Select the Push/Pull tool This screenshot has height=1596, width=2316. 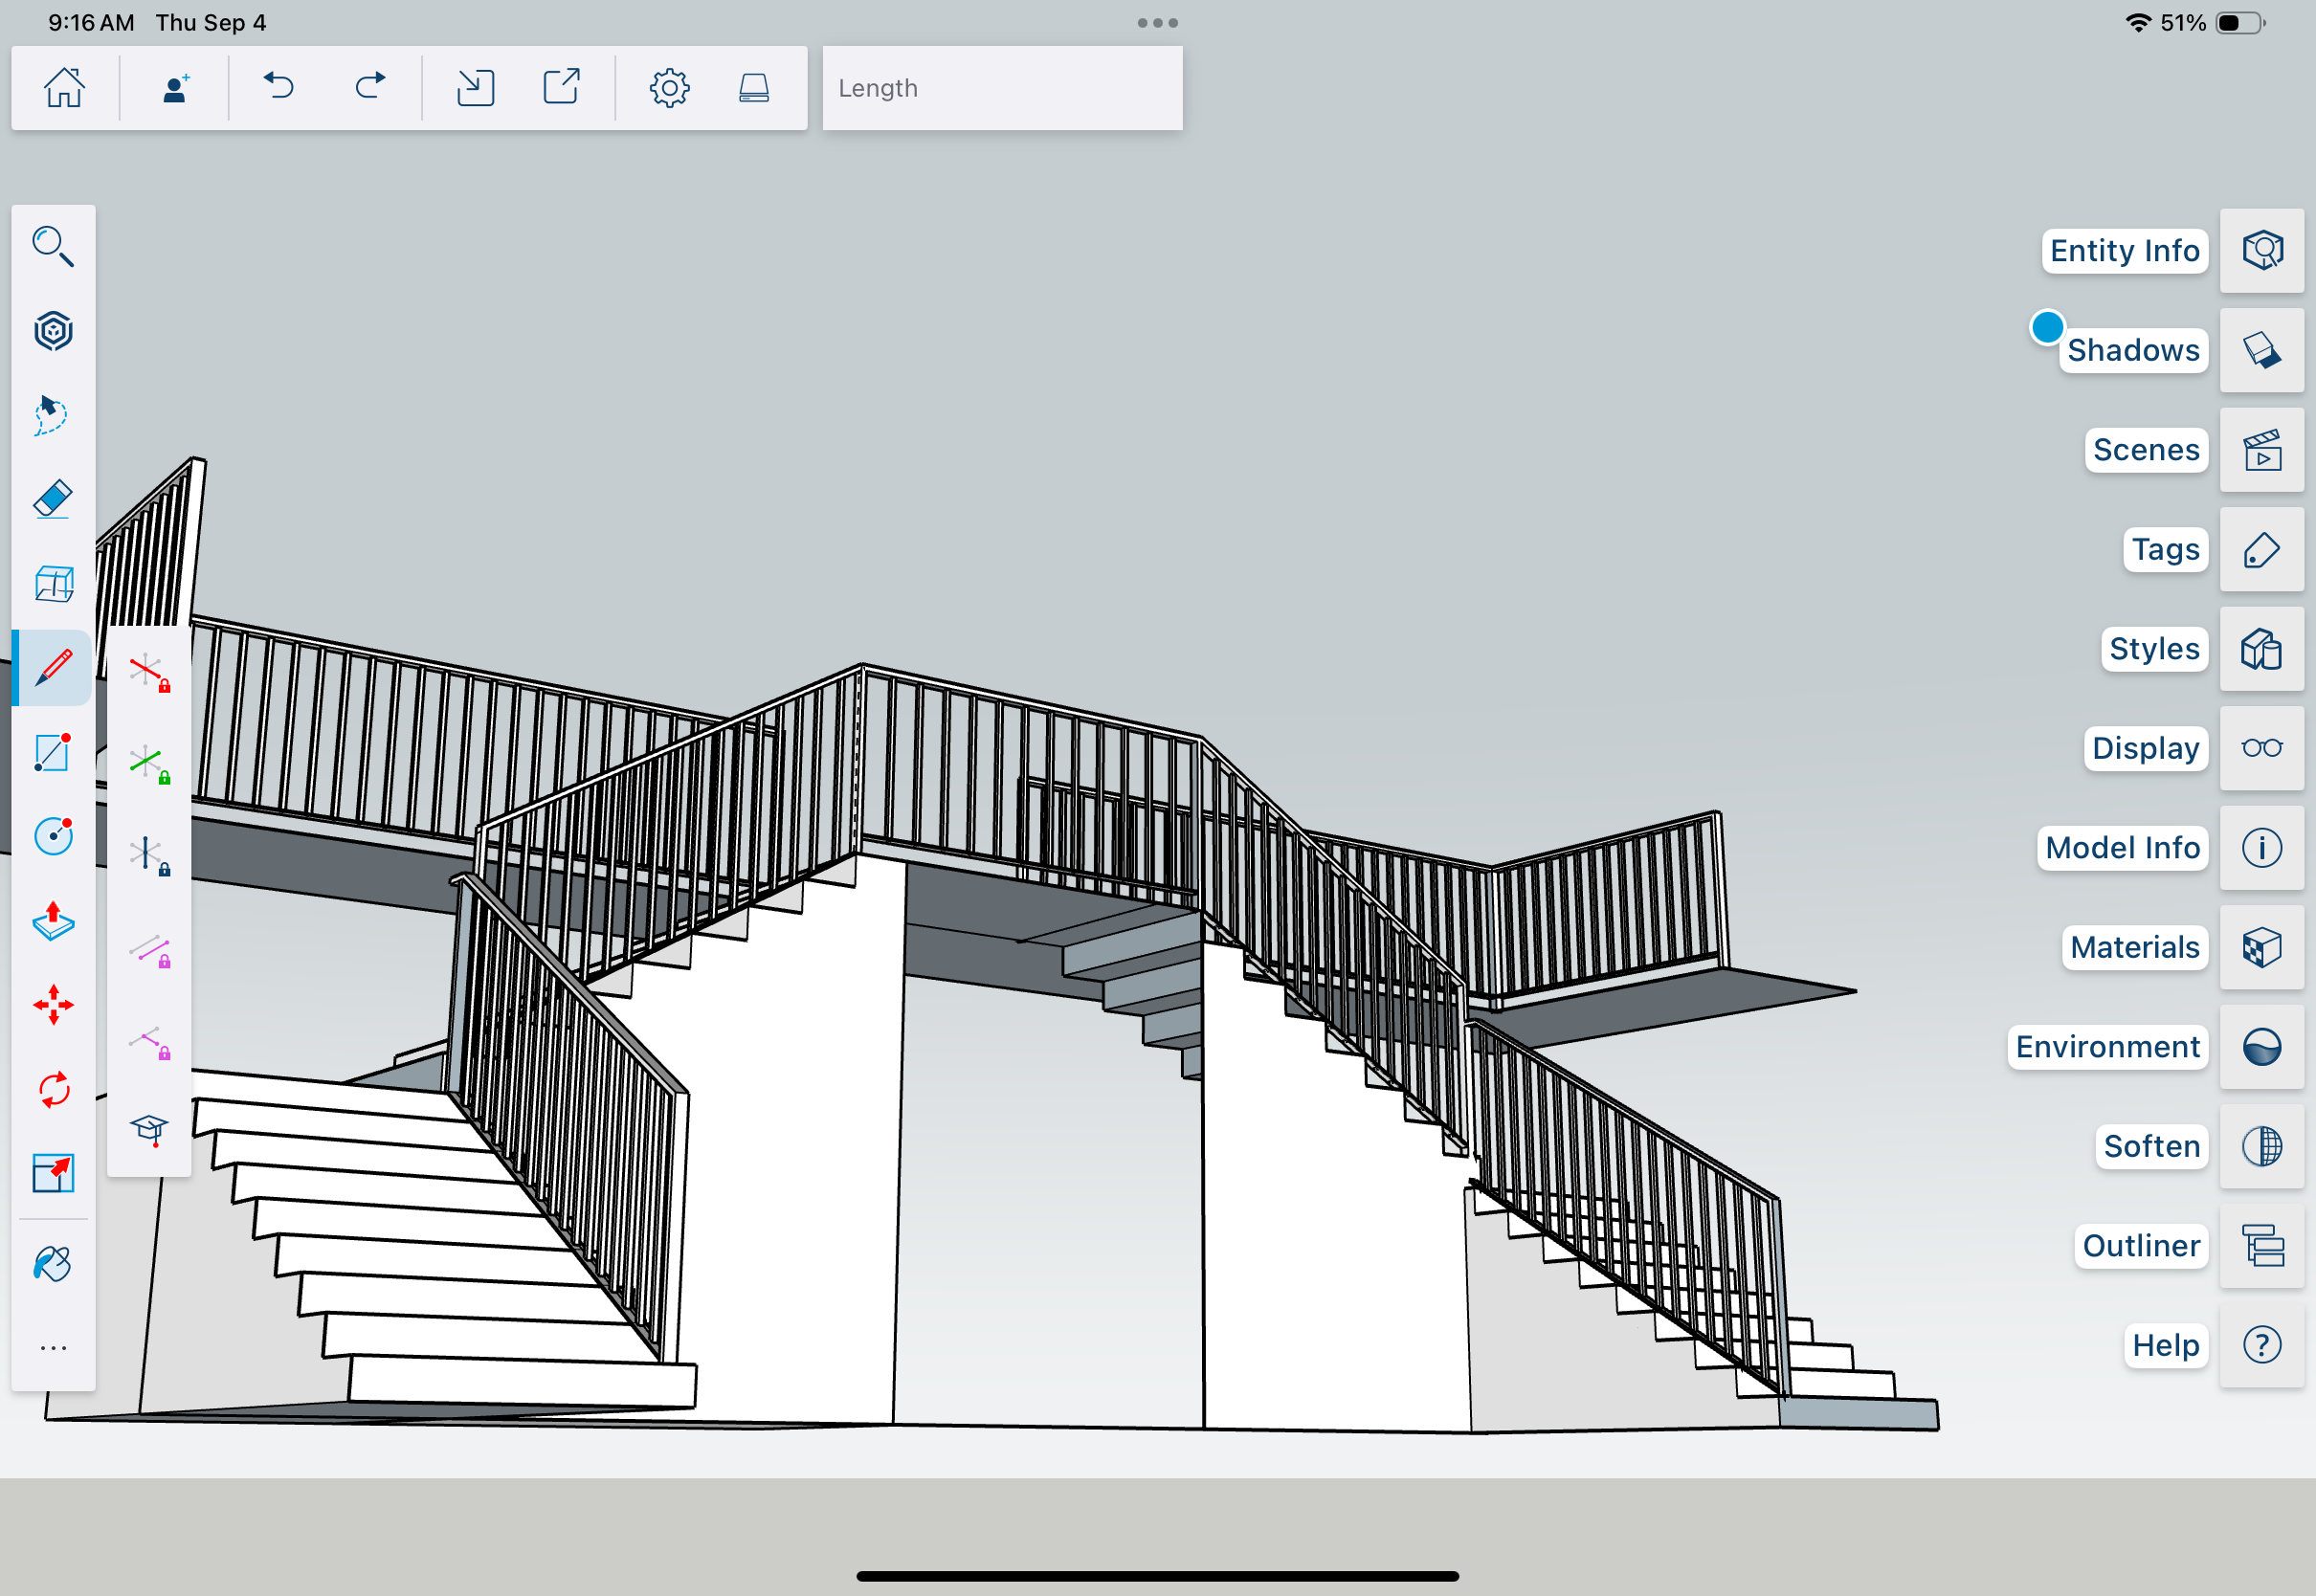[x=53, y=920]
